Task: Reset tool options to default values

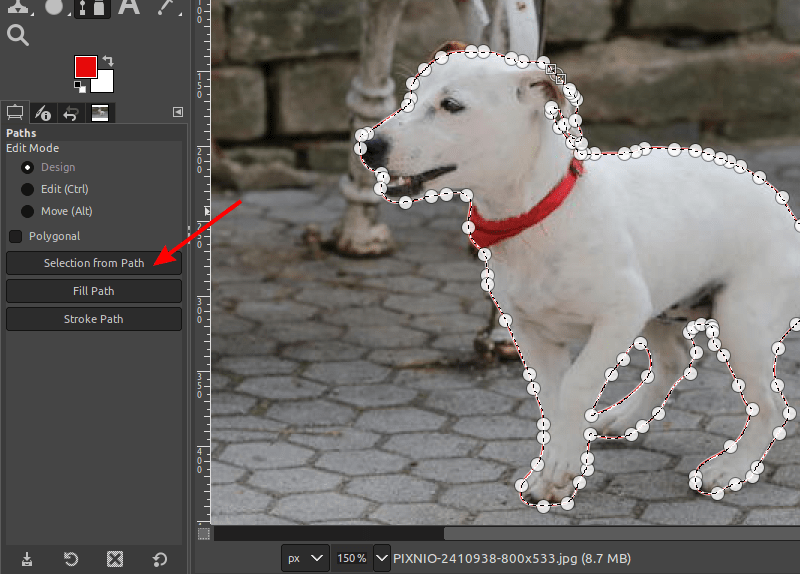Action: 160,560
